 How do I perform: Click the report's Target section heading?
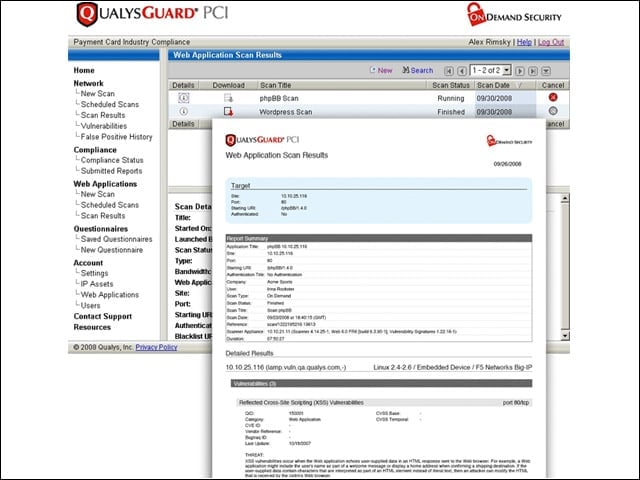pos(240,186)
